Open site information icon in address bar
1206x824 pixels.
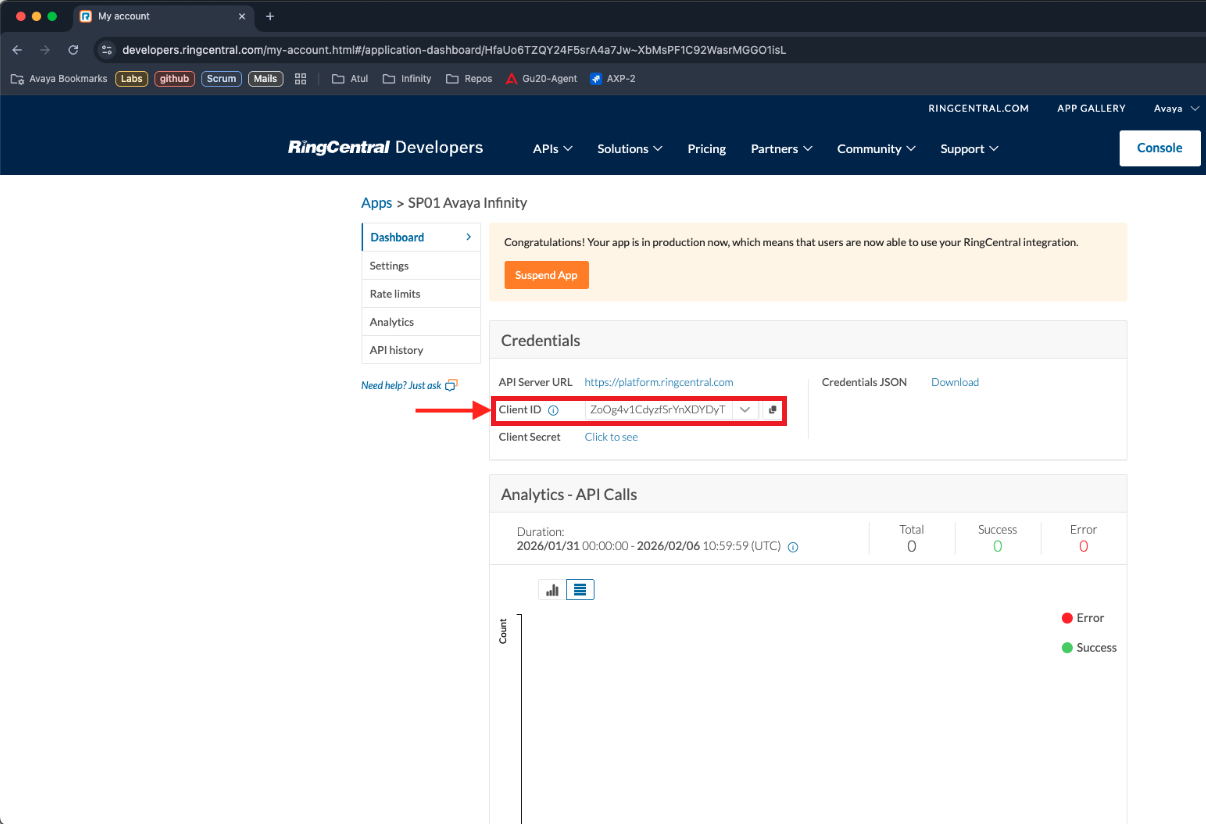[x=107, y=50]
